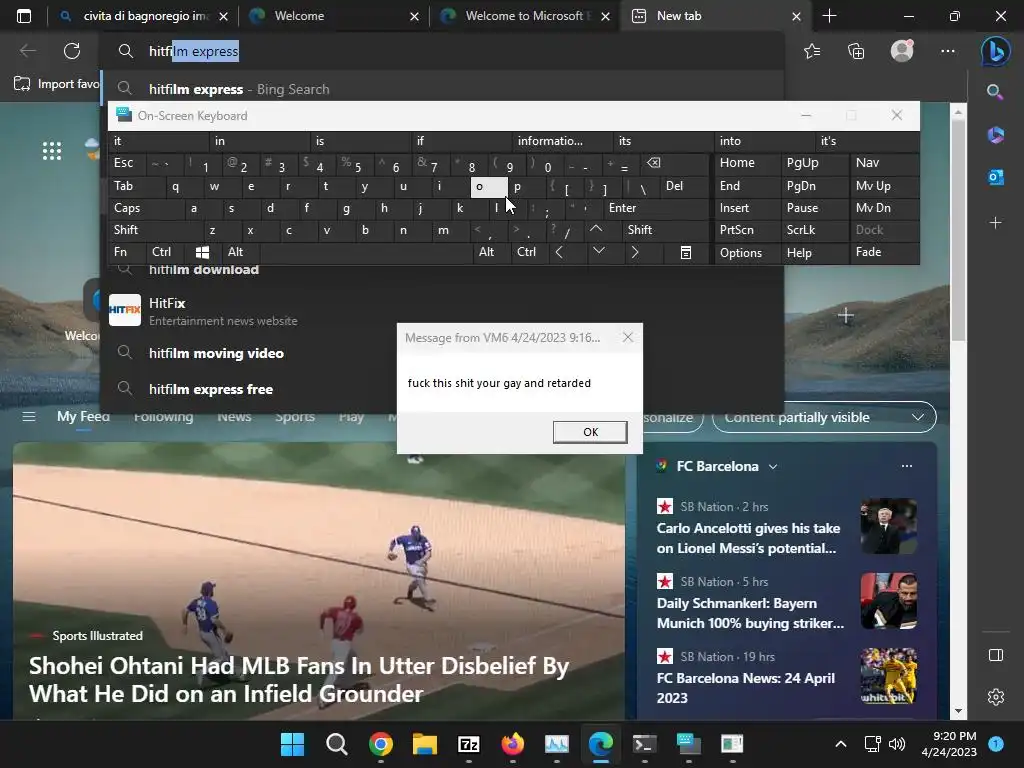The width and height of the screenshot is (1024, 768).
Task: Expand the FC Barcelona topic chevron
Action: coord(773,466)
